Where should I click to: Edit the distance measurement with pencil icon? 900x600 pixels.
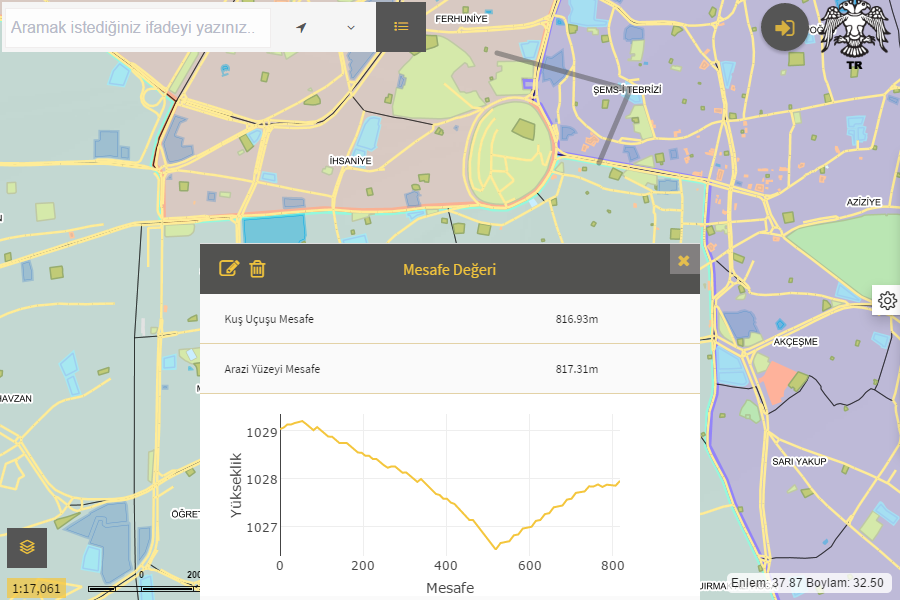tap(229, 268)
